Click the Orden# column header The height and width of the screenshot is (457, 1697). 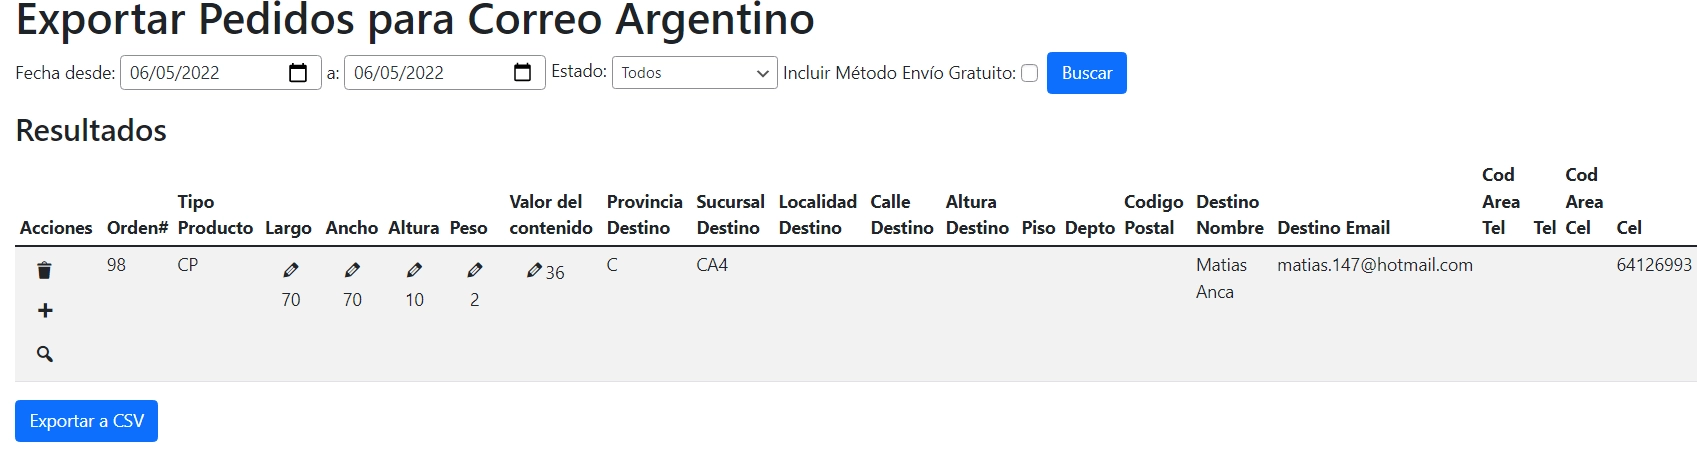tap(137, 228)
